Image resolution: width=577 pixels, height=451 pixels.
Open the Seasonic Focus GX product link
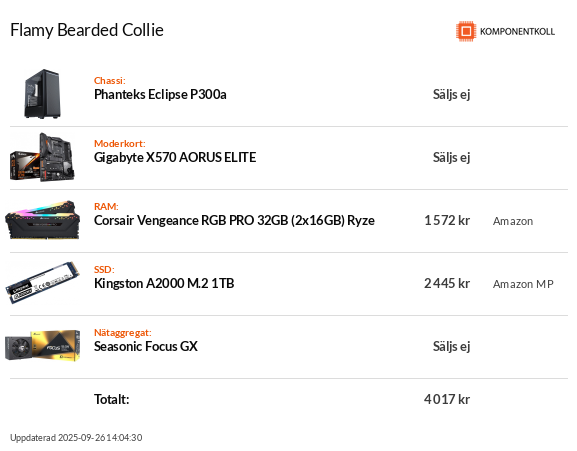coord(146,346)
